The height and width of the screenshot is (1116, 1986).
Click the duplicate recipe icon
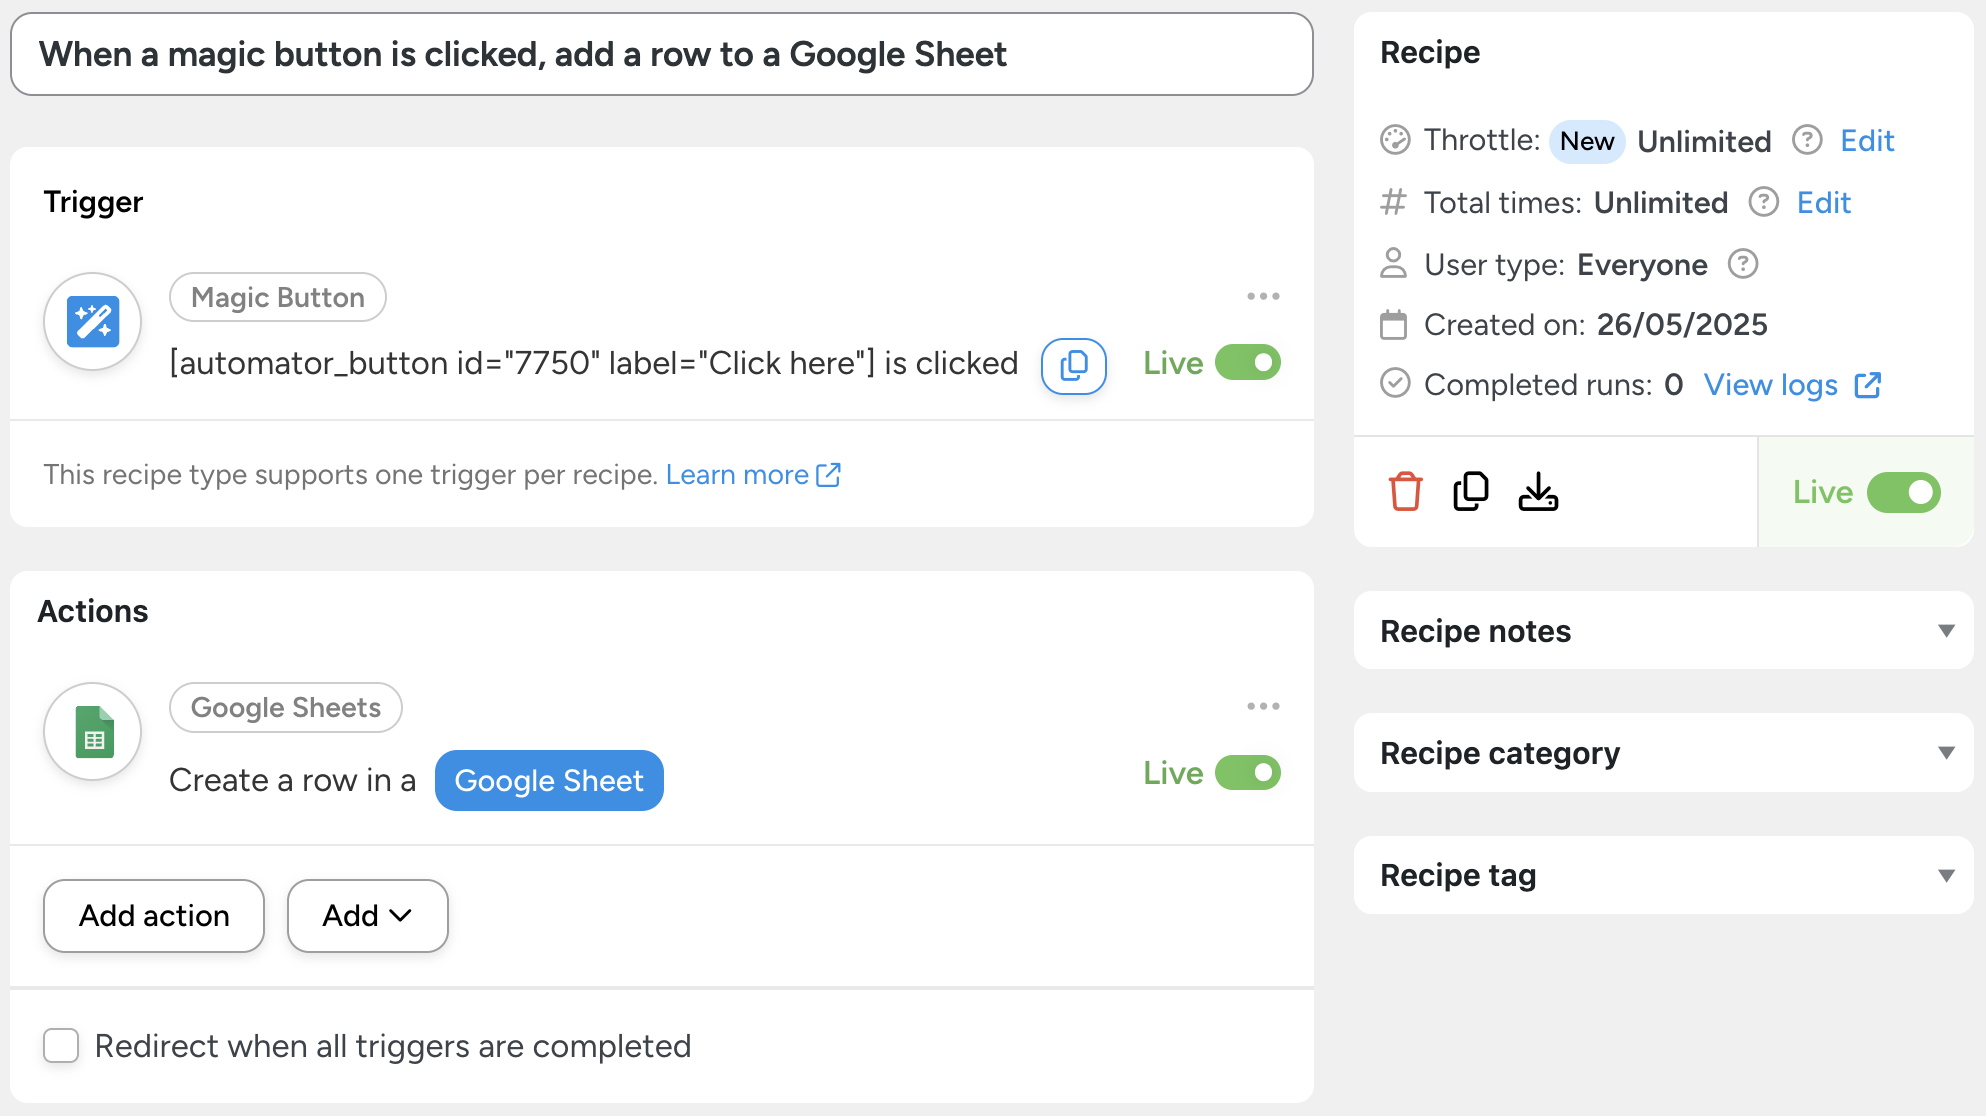[x=1471, y=492]
